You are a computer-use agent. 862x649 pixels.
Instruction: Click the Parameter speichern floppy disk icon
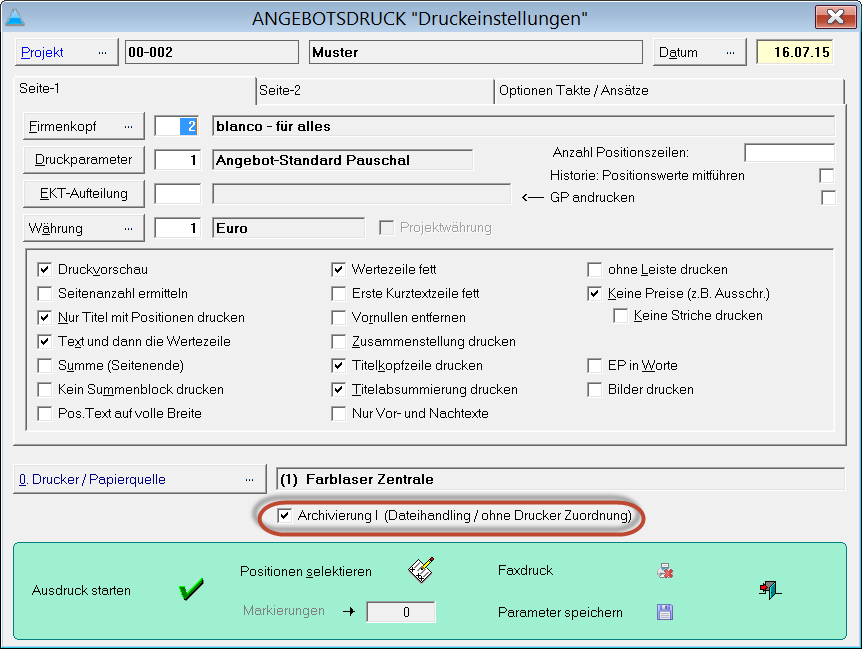click(x=664, y=612)
